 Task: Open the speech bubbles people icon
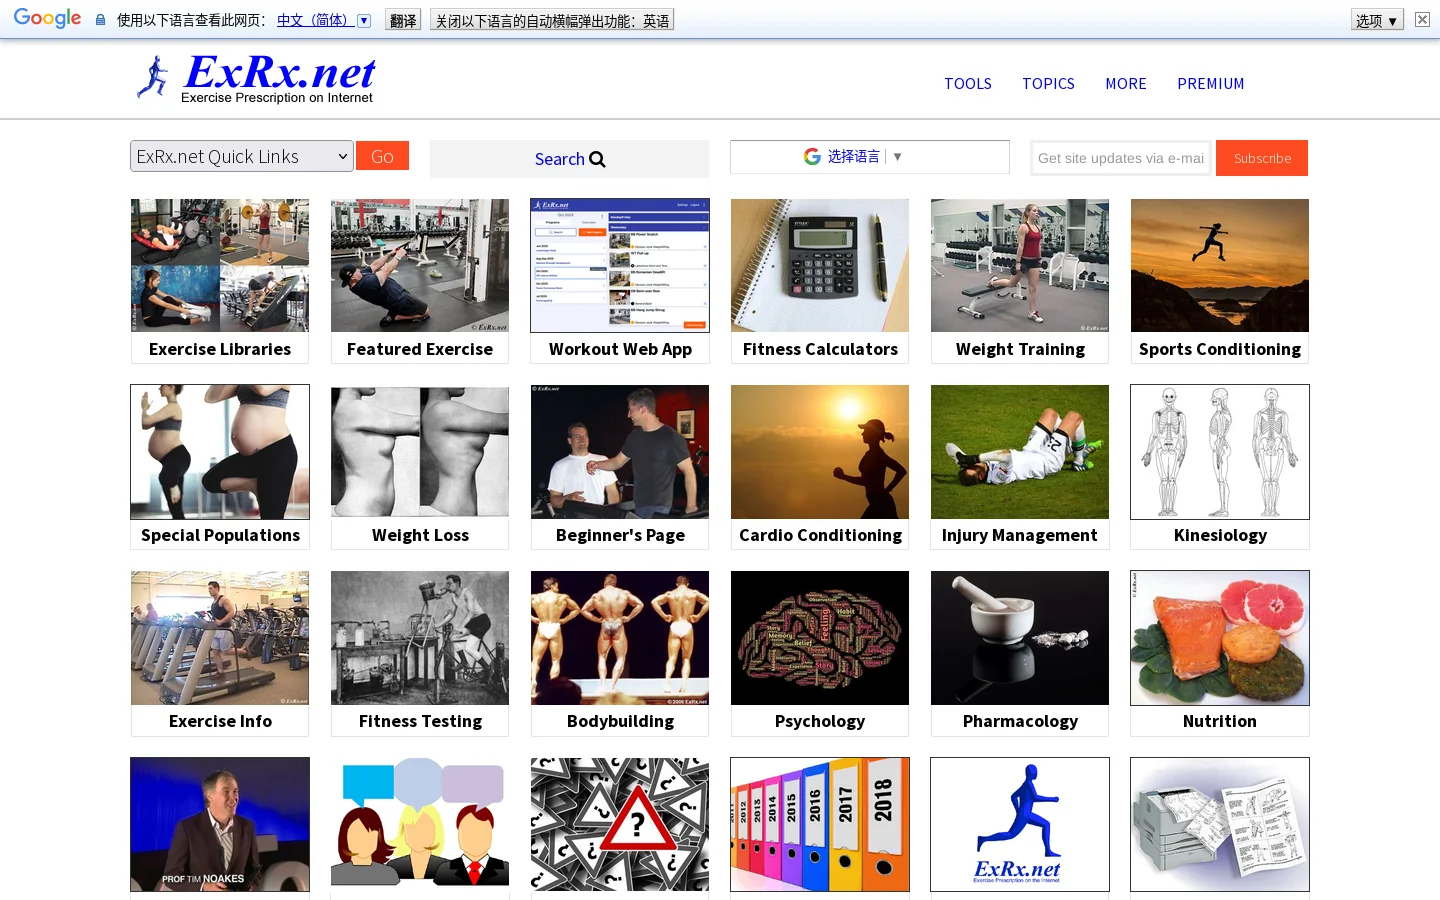[x=420, y=824]
